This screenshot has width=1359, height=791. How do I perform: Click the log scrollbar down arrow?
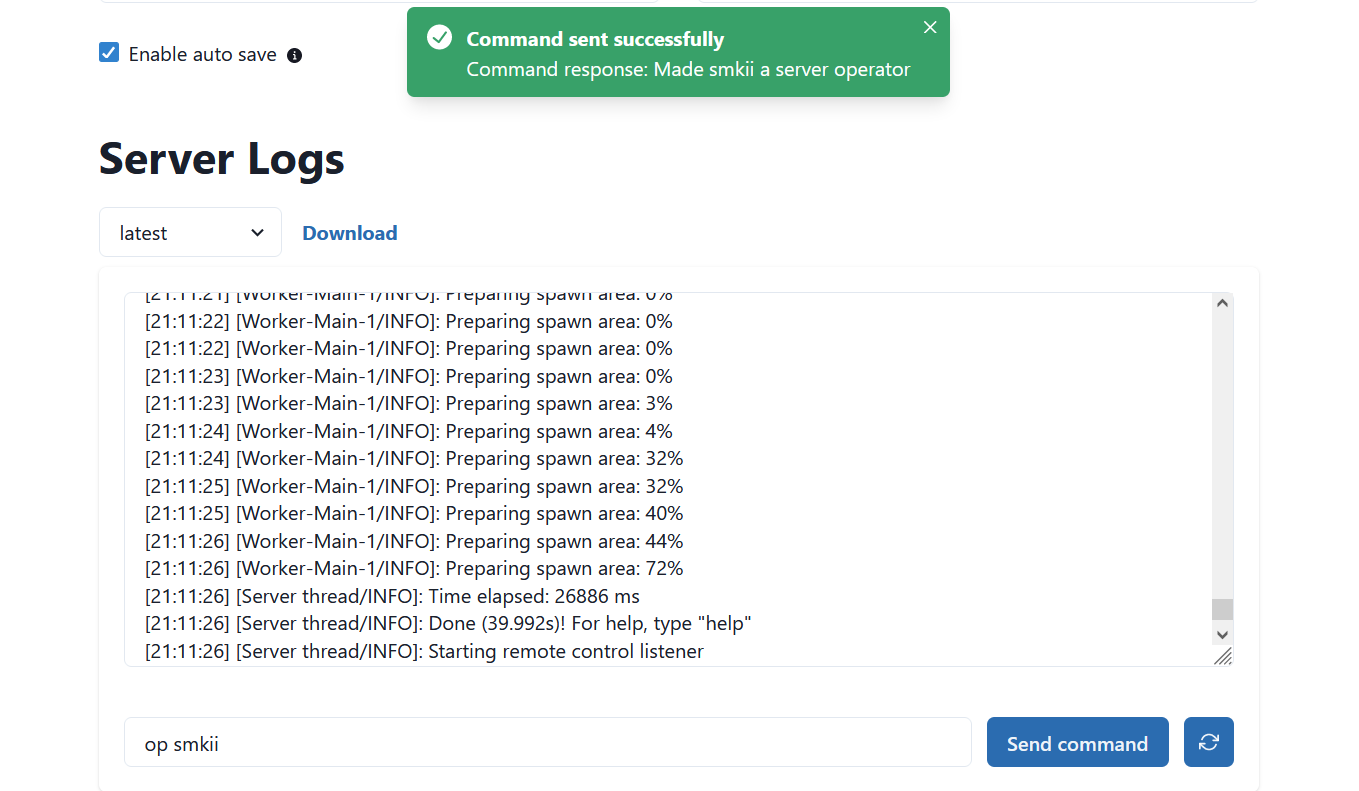[x=1222, y=634]
